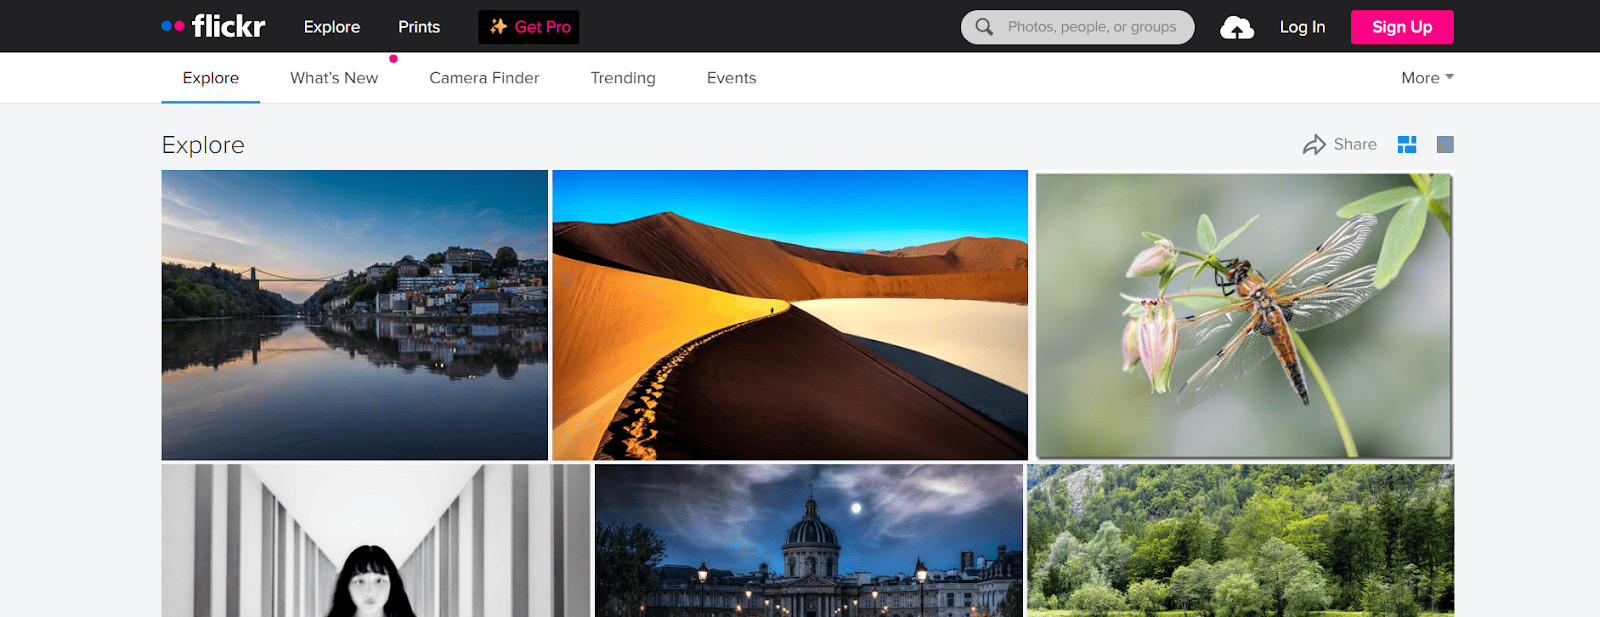Focus the photos, people, or groups search field
The height and width of the screenshot is (617, 1600).
pyautogui.click(x=1078, y=27)
